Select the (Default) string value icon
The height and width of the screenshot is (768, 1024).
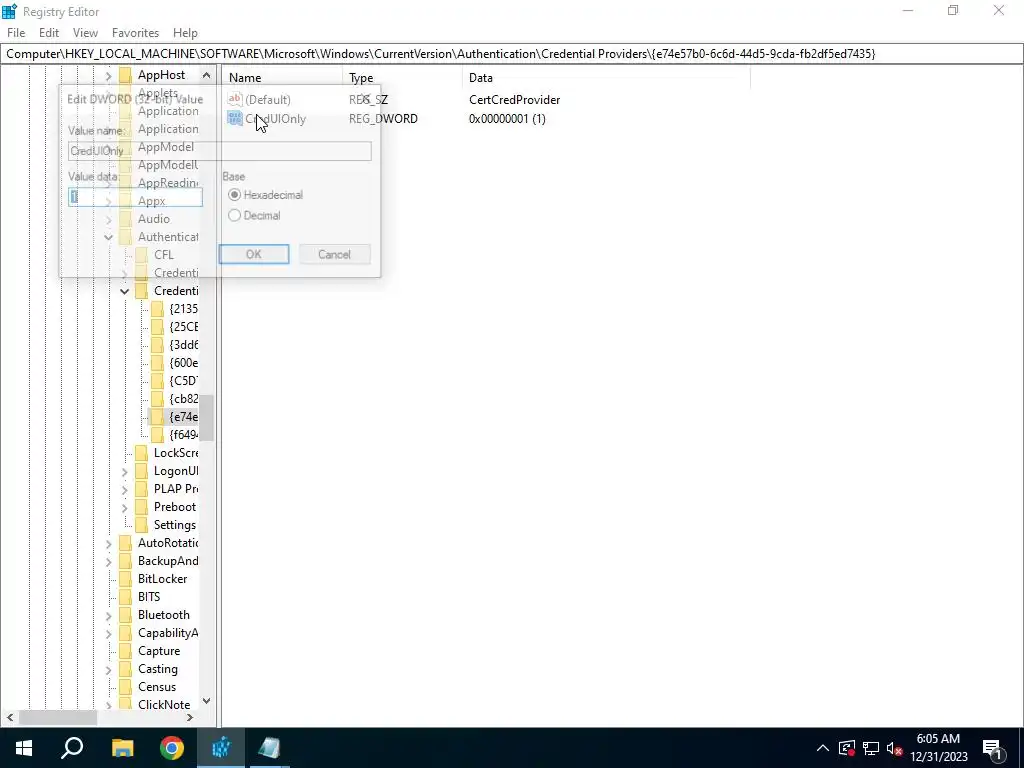point(234,99)
